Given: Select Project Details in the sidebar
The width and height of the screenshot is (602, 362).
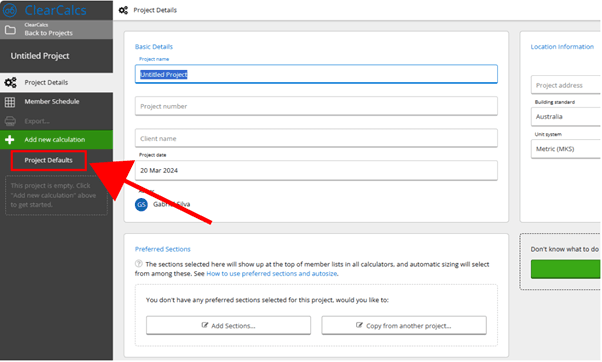Looking at the screenshot, I should point(56,83).
